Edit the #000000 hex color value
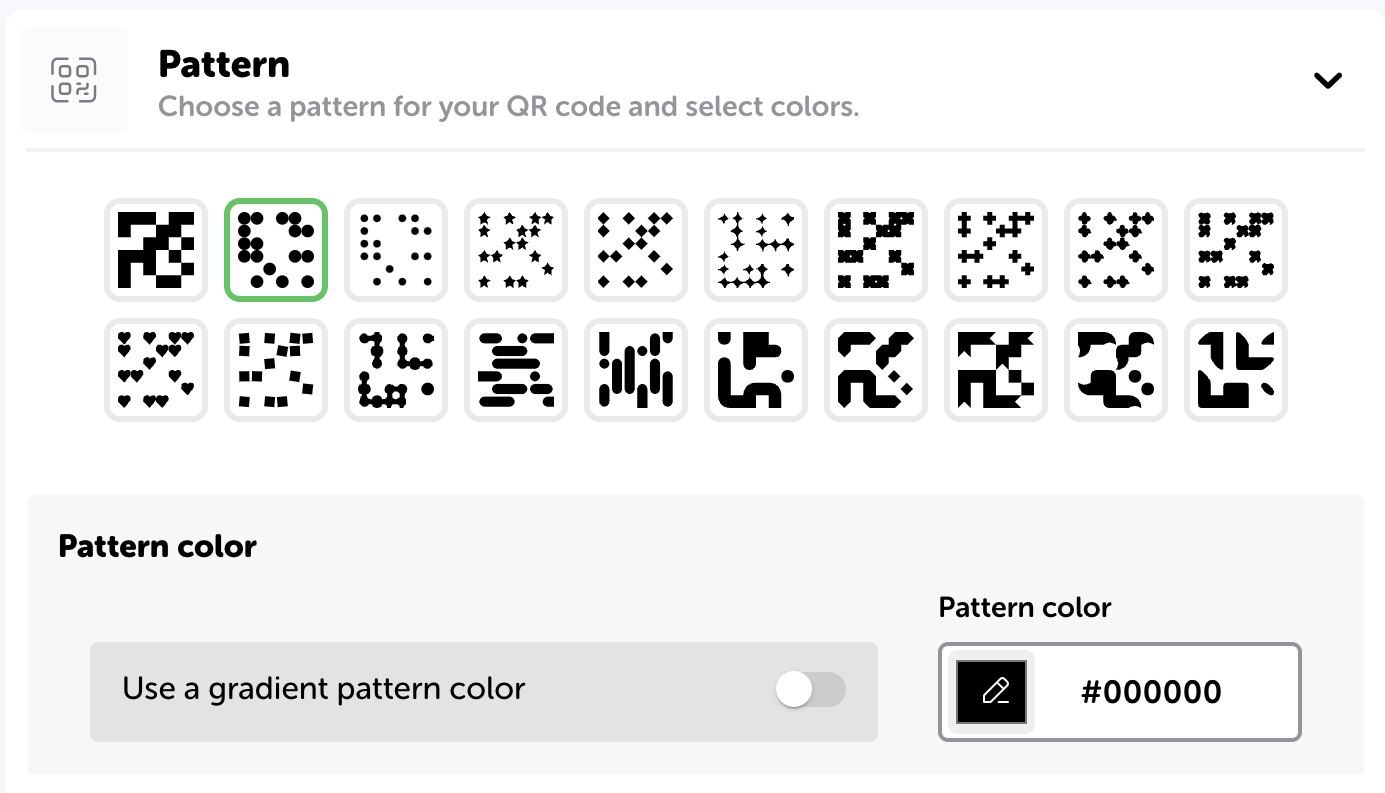The height and width of the screenshot is (793, 1385). (1151, 691)
